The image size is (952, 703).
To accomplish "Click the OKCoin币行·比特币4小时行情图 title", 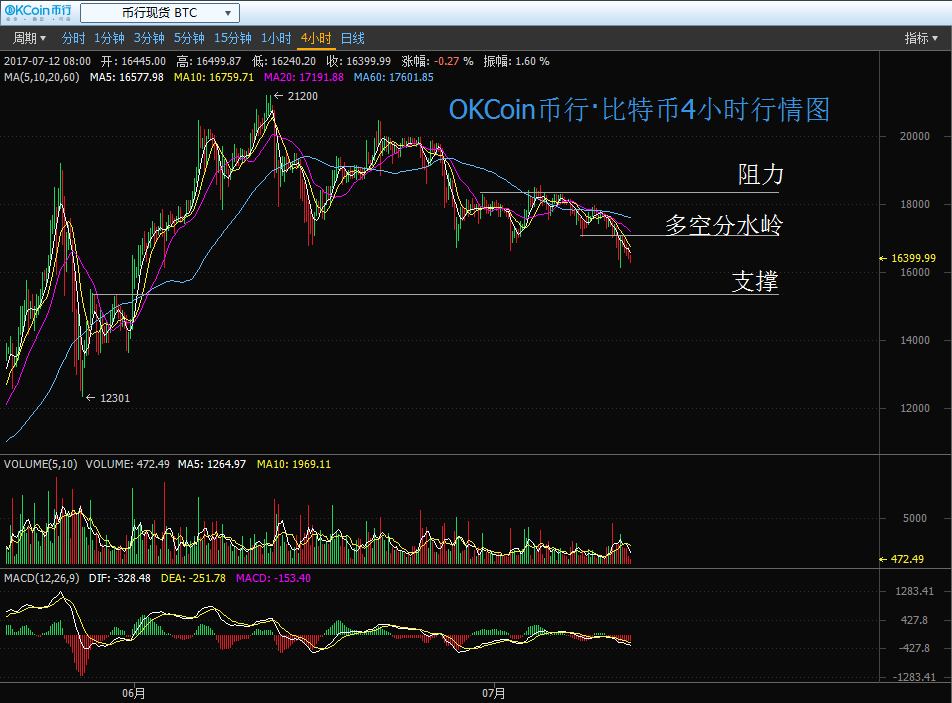I will click(x=639, y=110).
